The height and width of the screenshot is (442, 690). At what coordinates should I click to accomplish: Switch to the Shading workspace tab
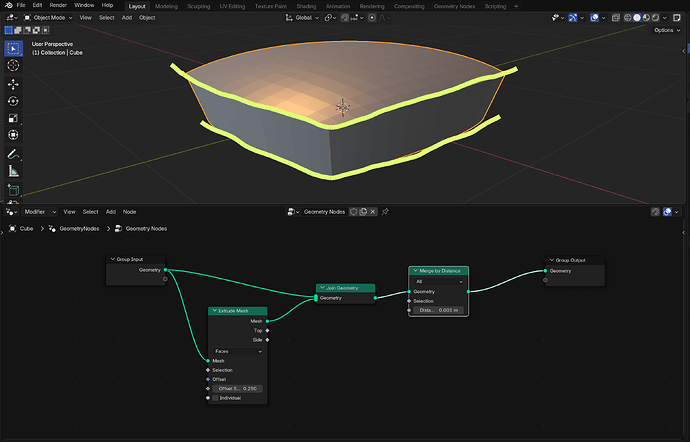coord(306,6)
